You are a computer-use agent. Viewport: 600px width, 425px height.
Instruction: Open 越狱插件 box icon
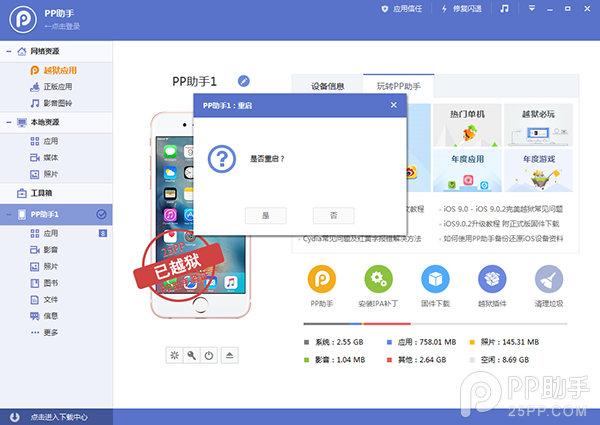[x=492, y=279]
